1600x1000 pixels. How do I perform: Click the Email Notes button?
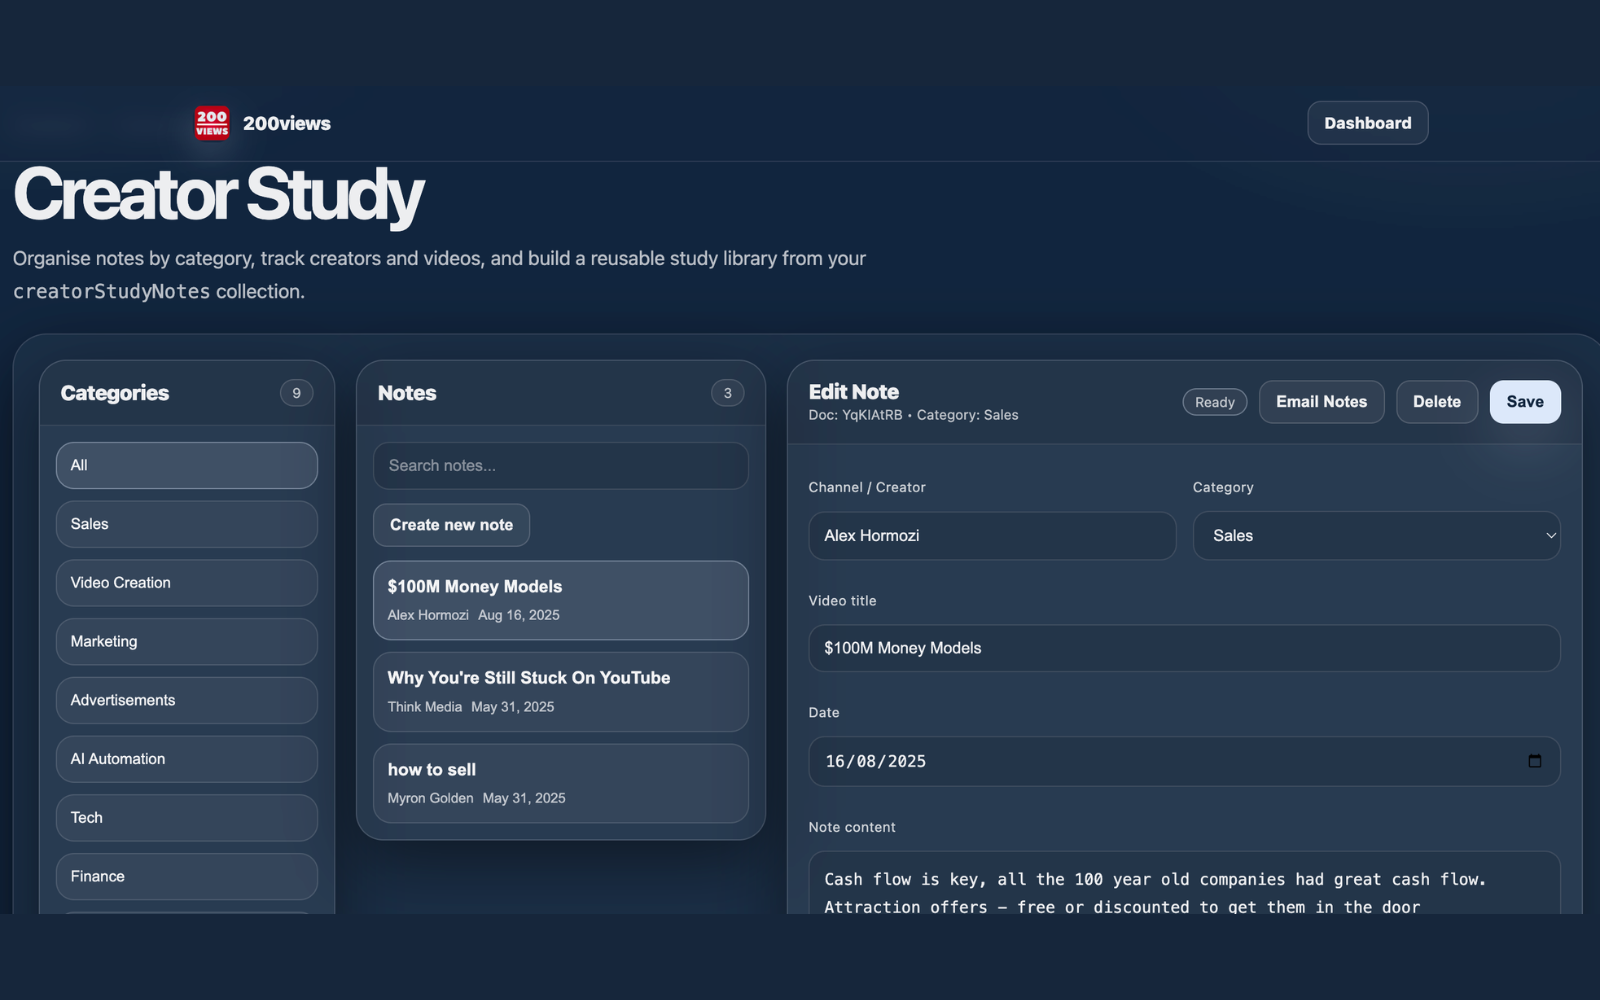click(x=1321, y=401)
